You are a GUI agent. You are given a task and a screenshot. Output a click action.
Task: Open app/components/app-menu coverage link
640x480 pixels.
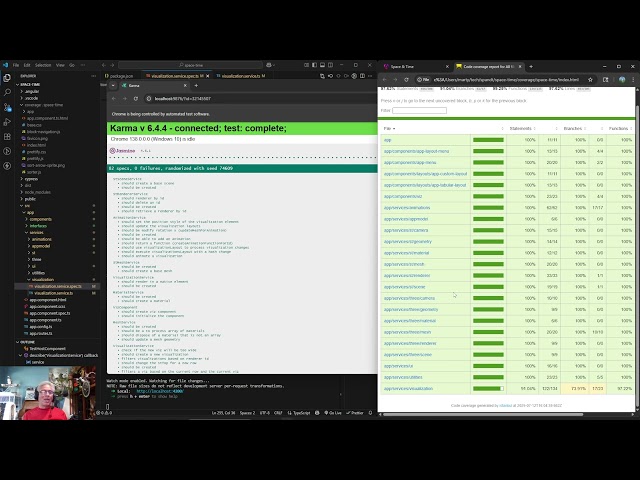[x=410, y=162]
